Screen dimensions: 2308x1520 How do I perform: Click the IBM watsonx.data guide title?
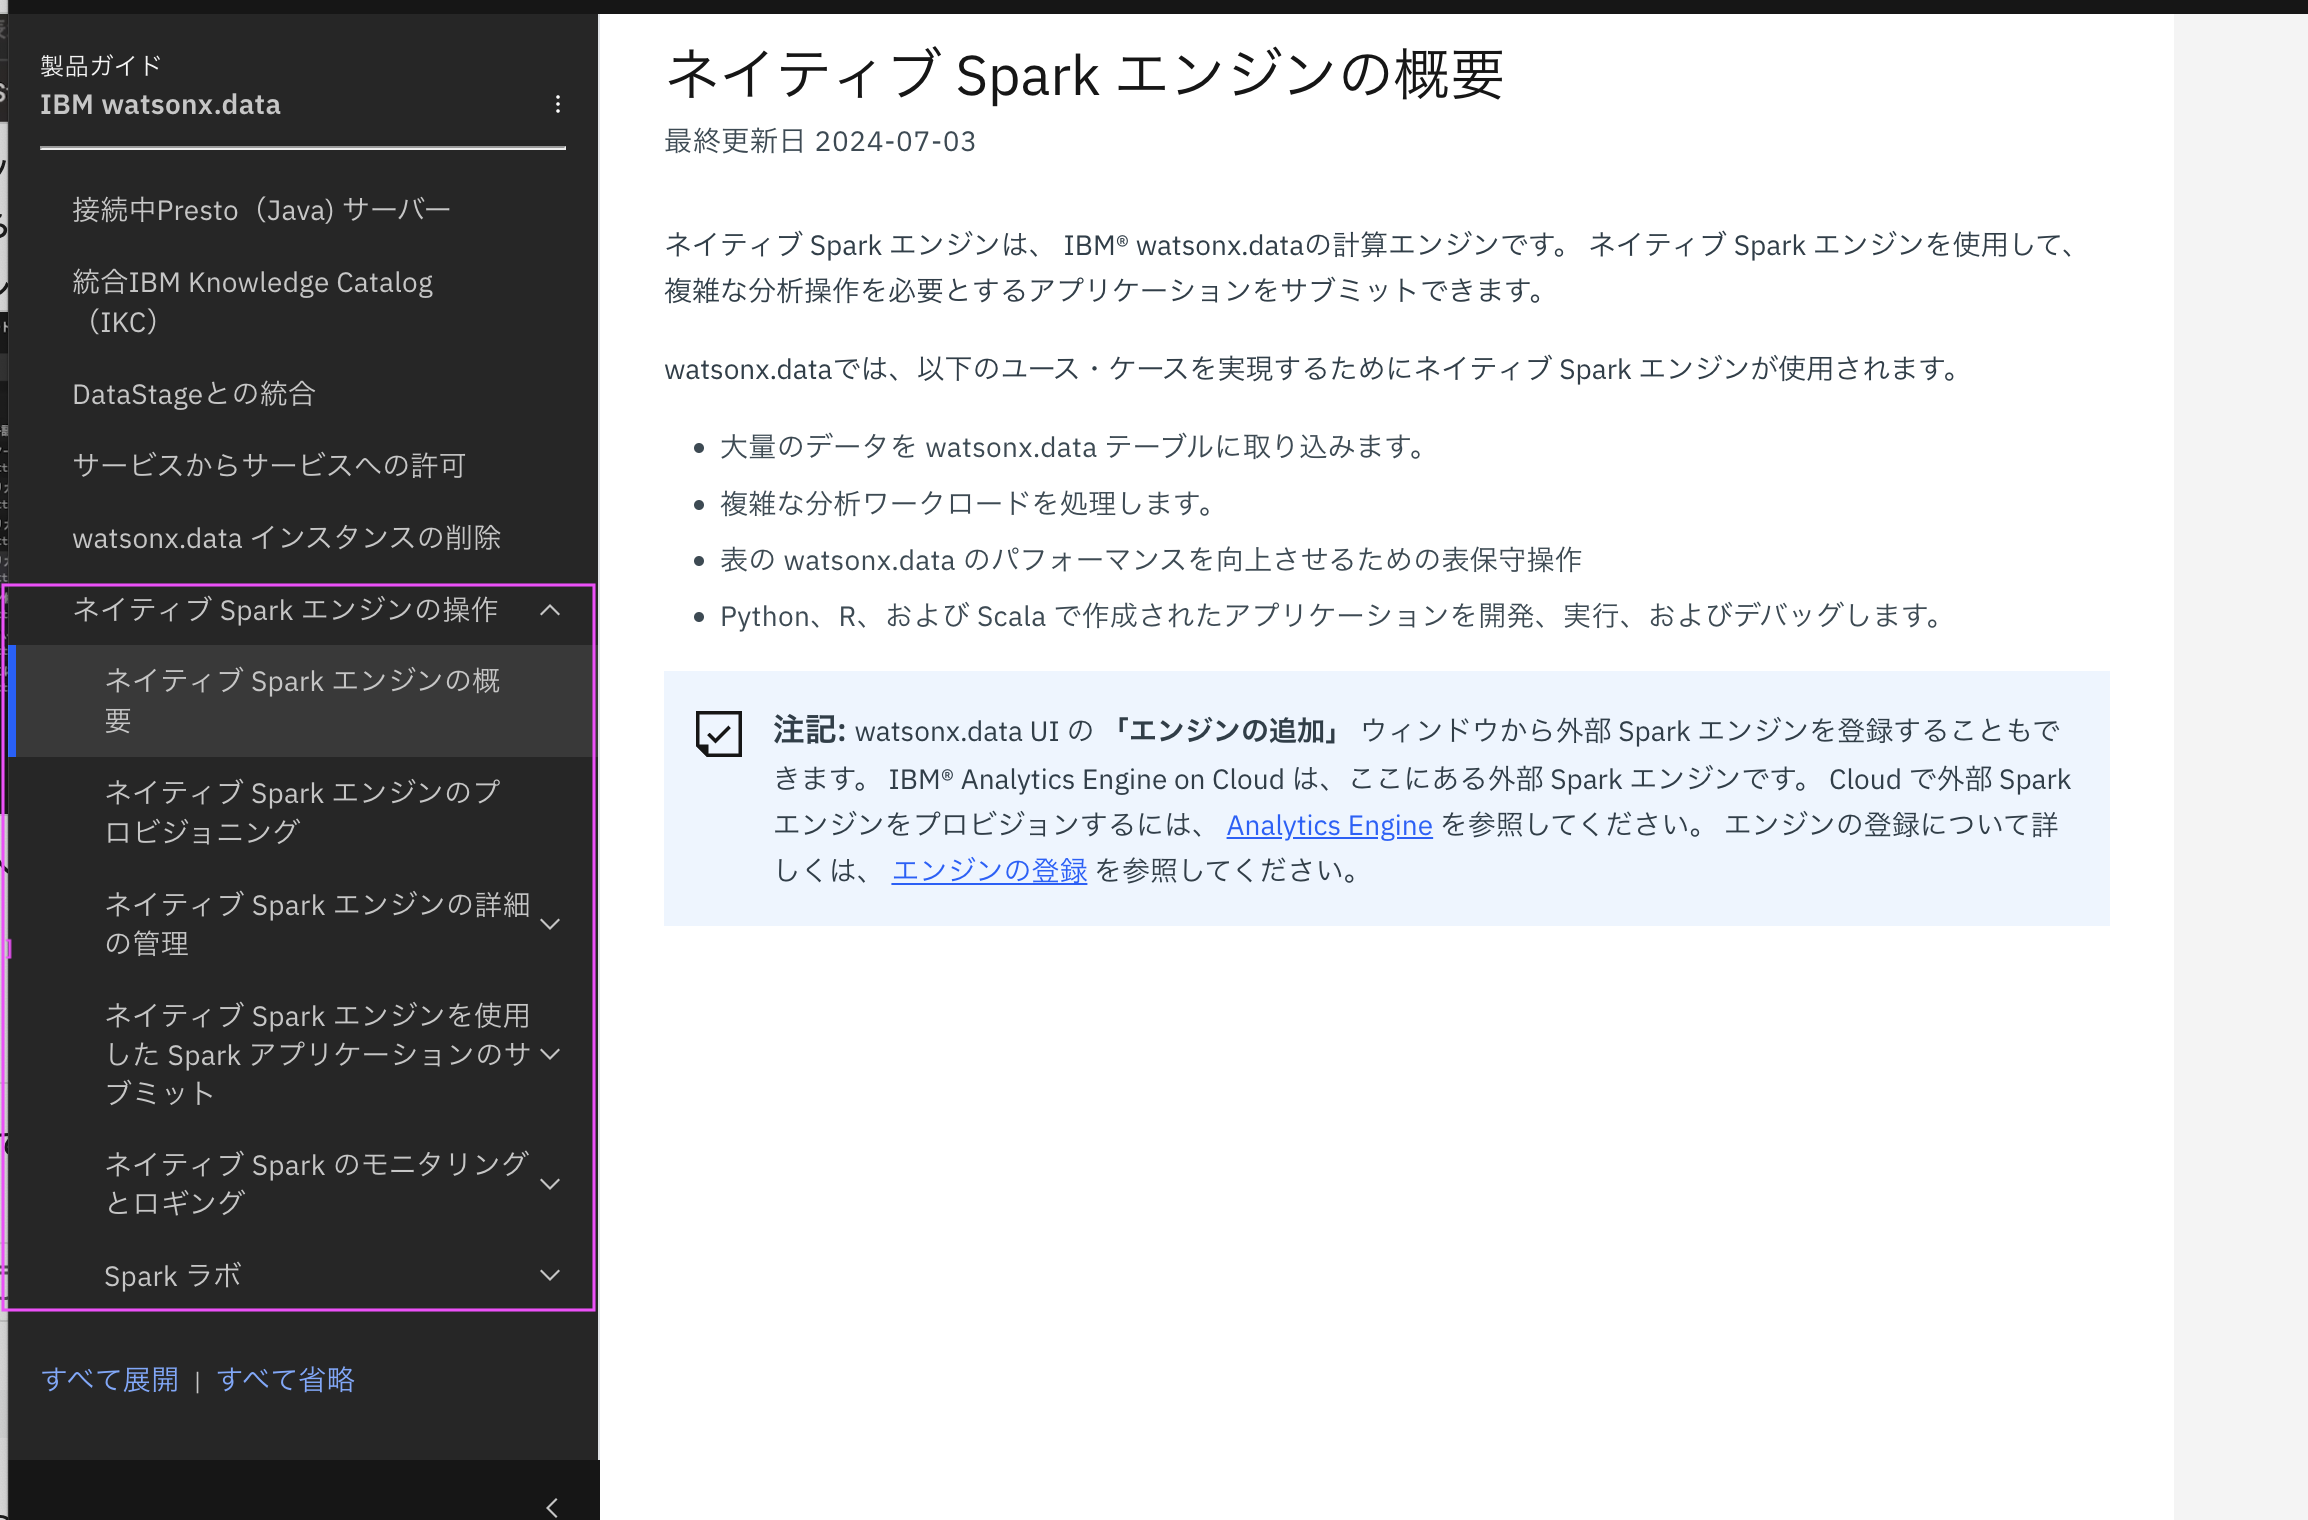point(160,105)
